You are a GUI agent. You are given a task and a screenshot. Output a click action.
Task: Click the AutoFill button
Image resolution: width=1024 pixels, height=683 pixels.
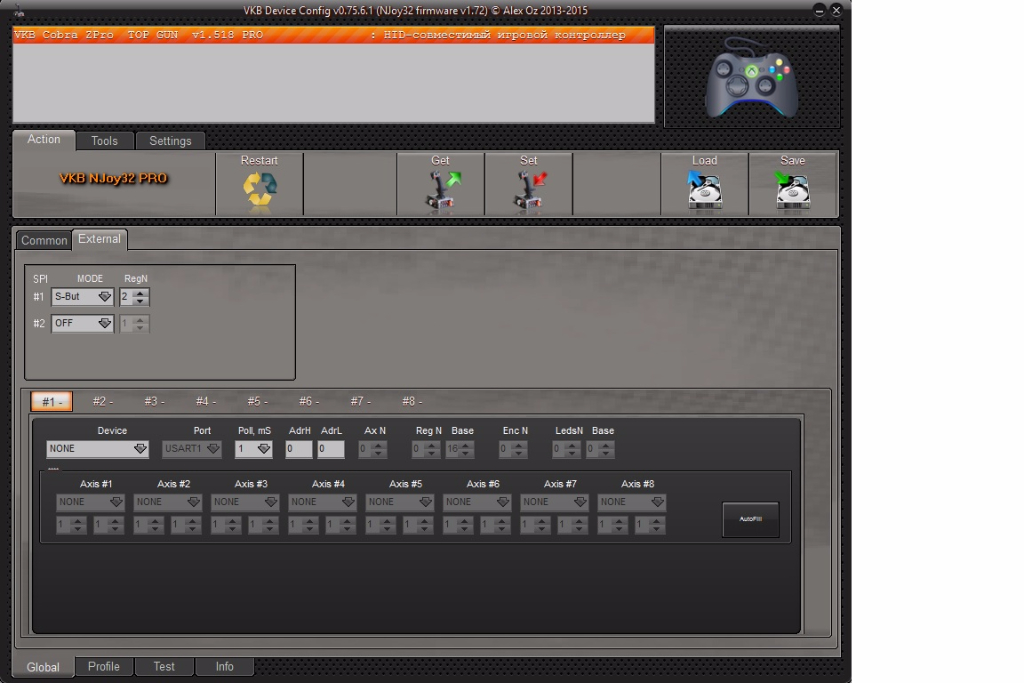click(x=750, y=519)
